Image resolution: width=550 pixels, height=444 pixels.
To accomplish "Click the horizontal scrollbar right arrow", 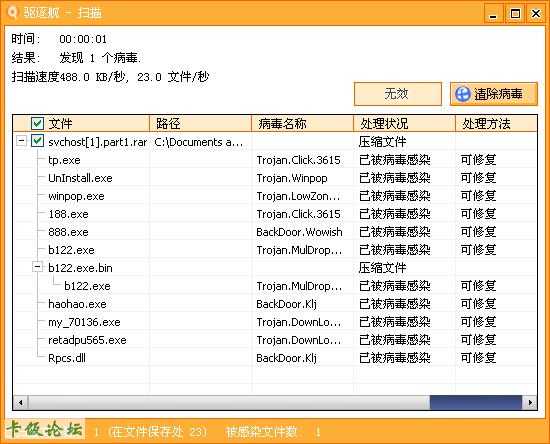I will point(530,403).
